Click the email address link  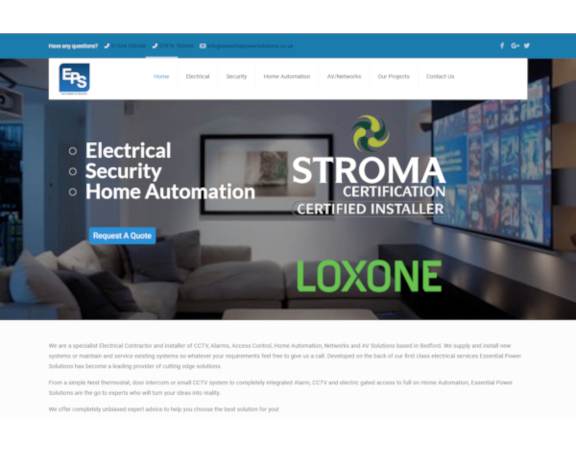pyautogui.click(x=250, y=46)
